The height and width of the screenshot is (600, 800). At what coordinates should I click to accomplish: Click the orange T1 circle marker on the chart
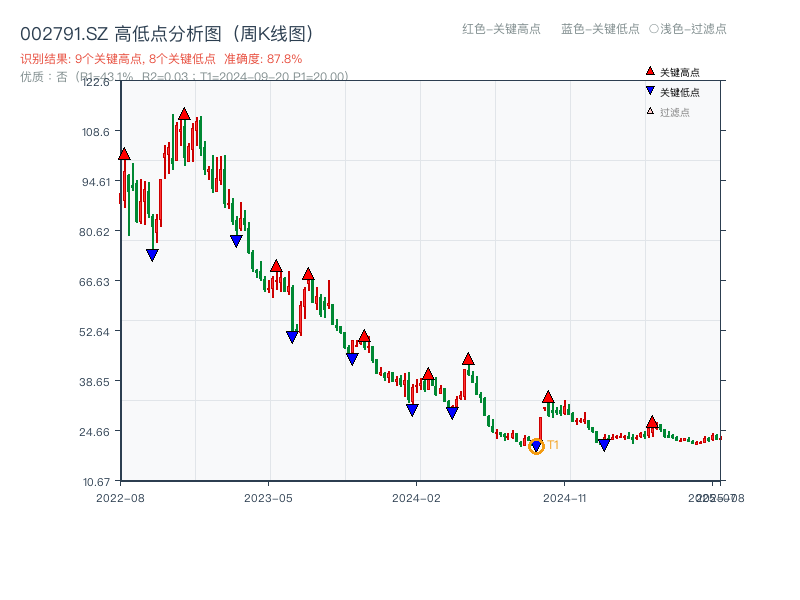[x=536, y=446]
